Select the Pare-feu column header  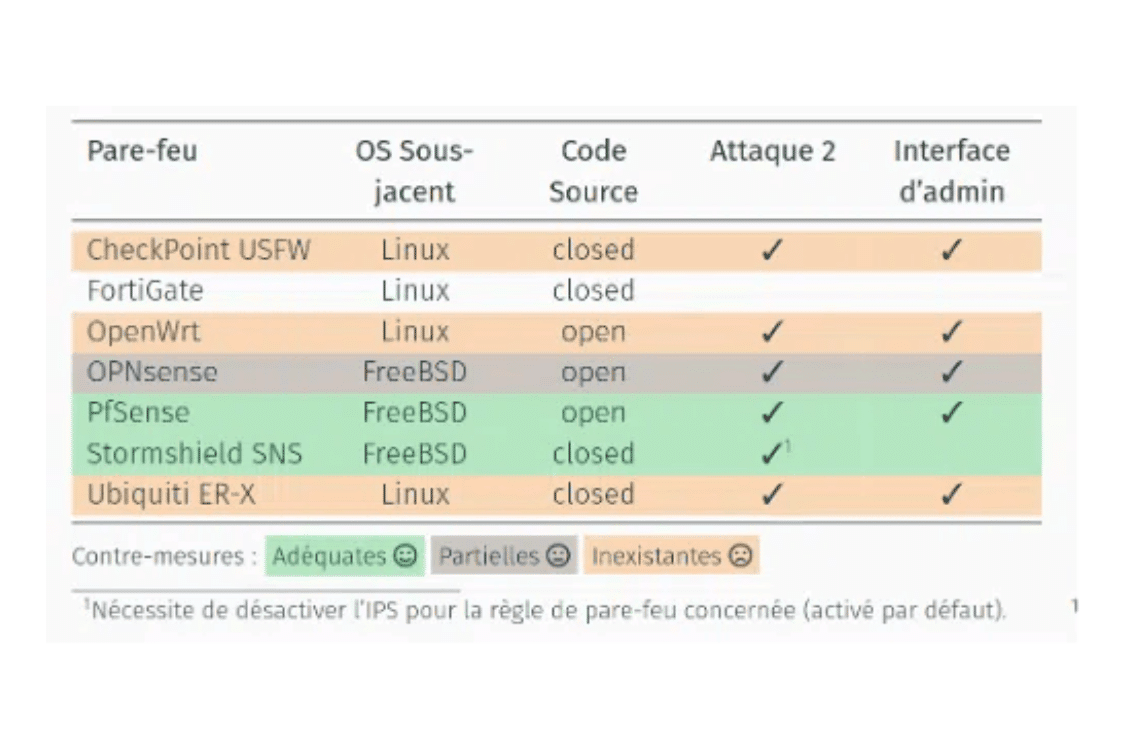coord(142,151)
